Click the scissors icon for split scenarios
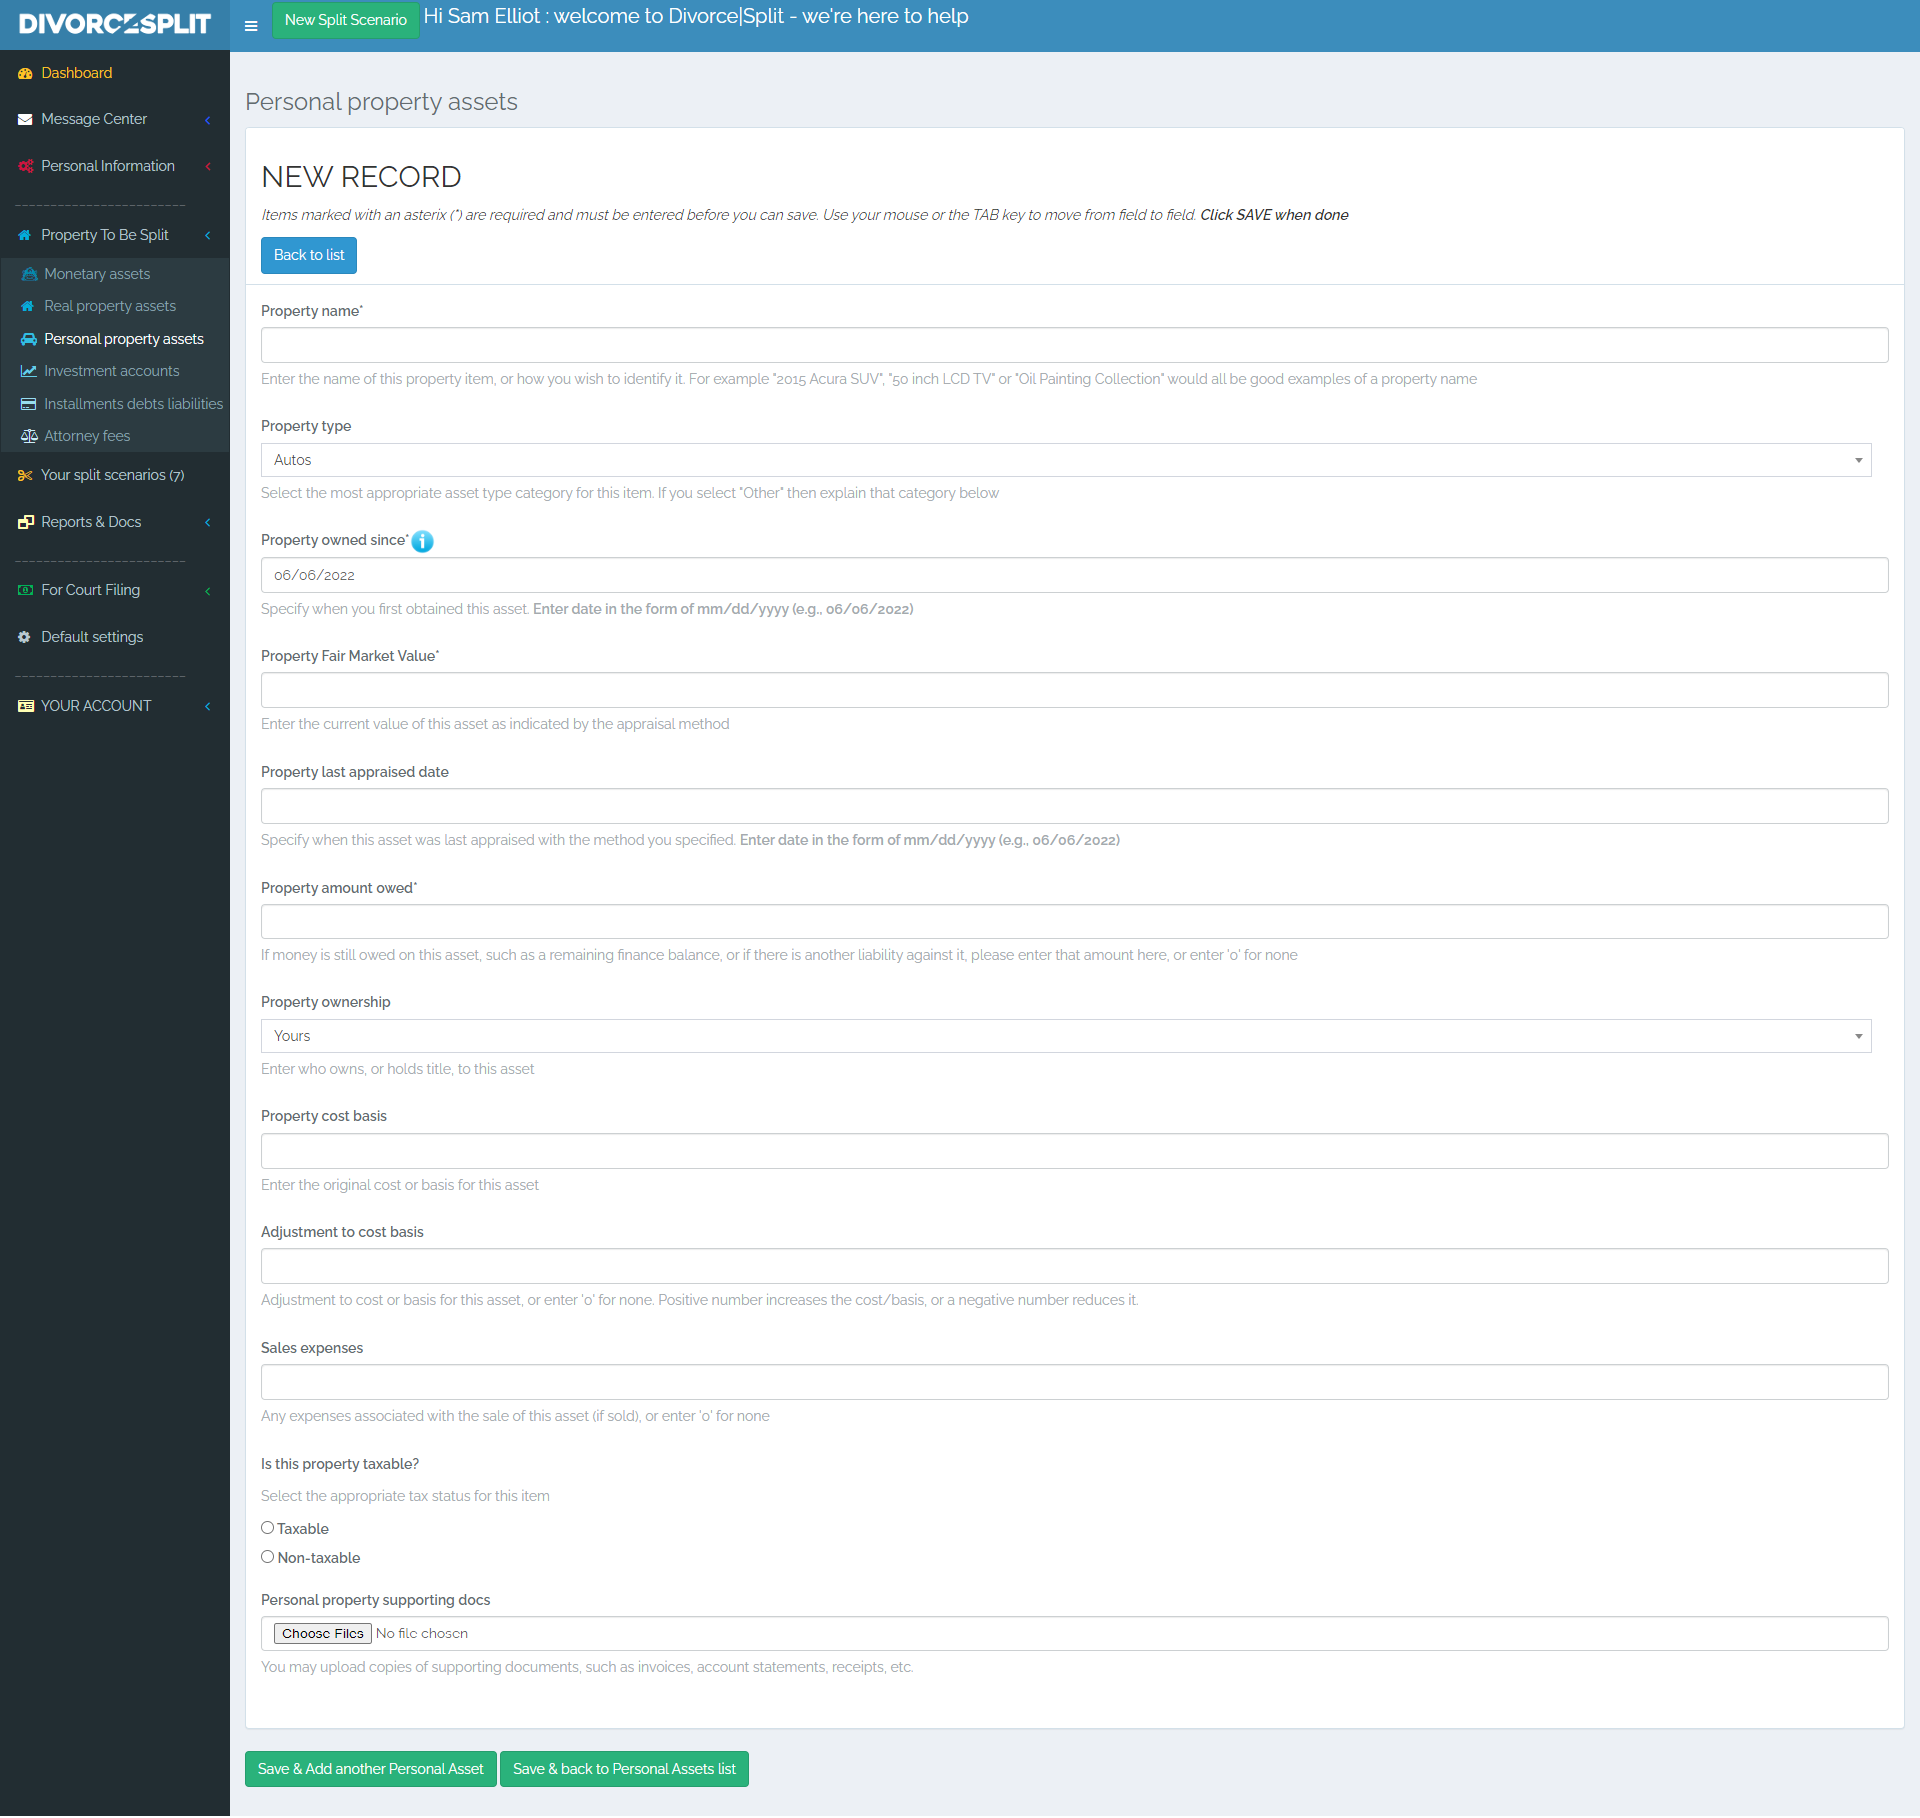This screenshot has height=1818, width=1920. coord(25,475)
